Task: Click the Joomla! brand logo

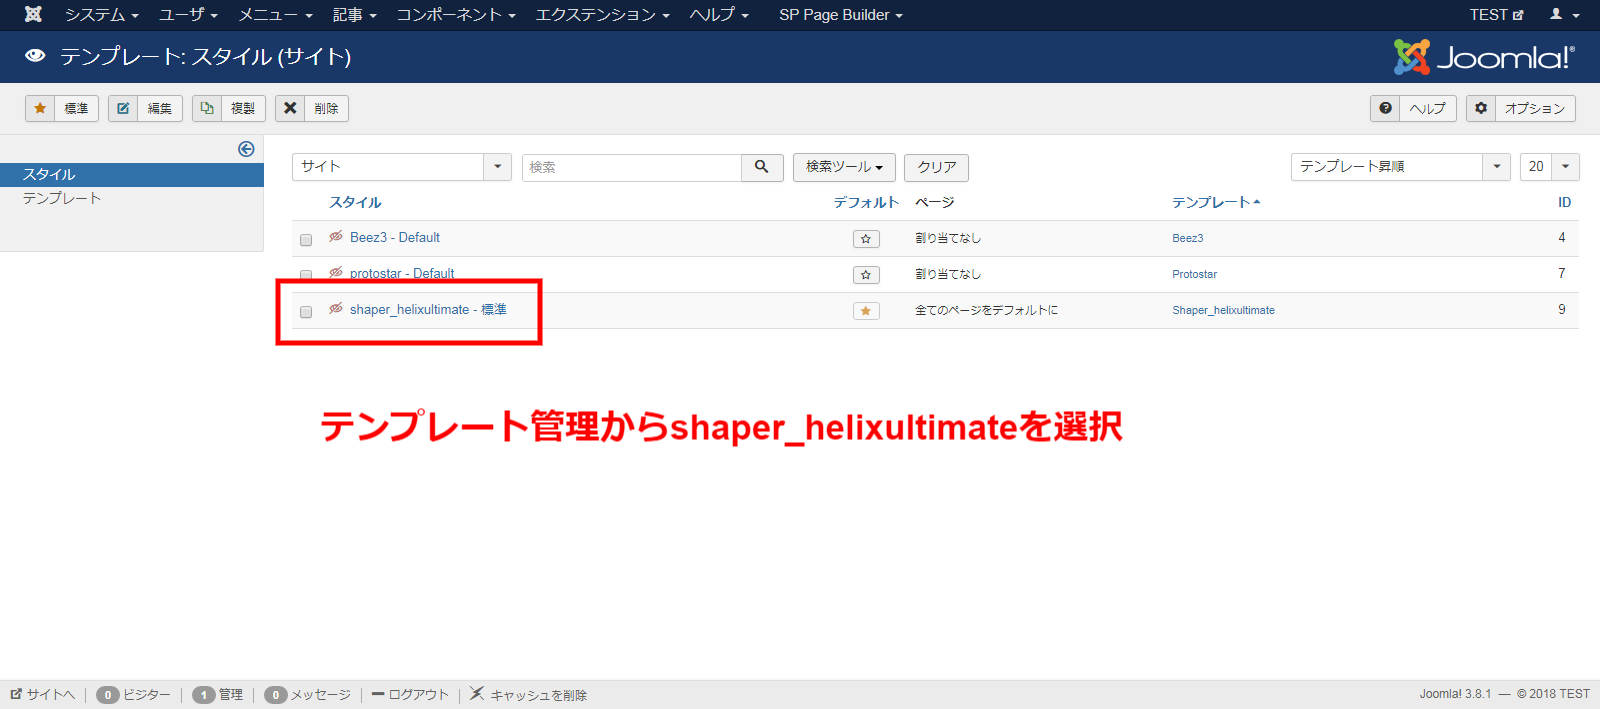Action: (x=1484, y=57)
